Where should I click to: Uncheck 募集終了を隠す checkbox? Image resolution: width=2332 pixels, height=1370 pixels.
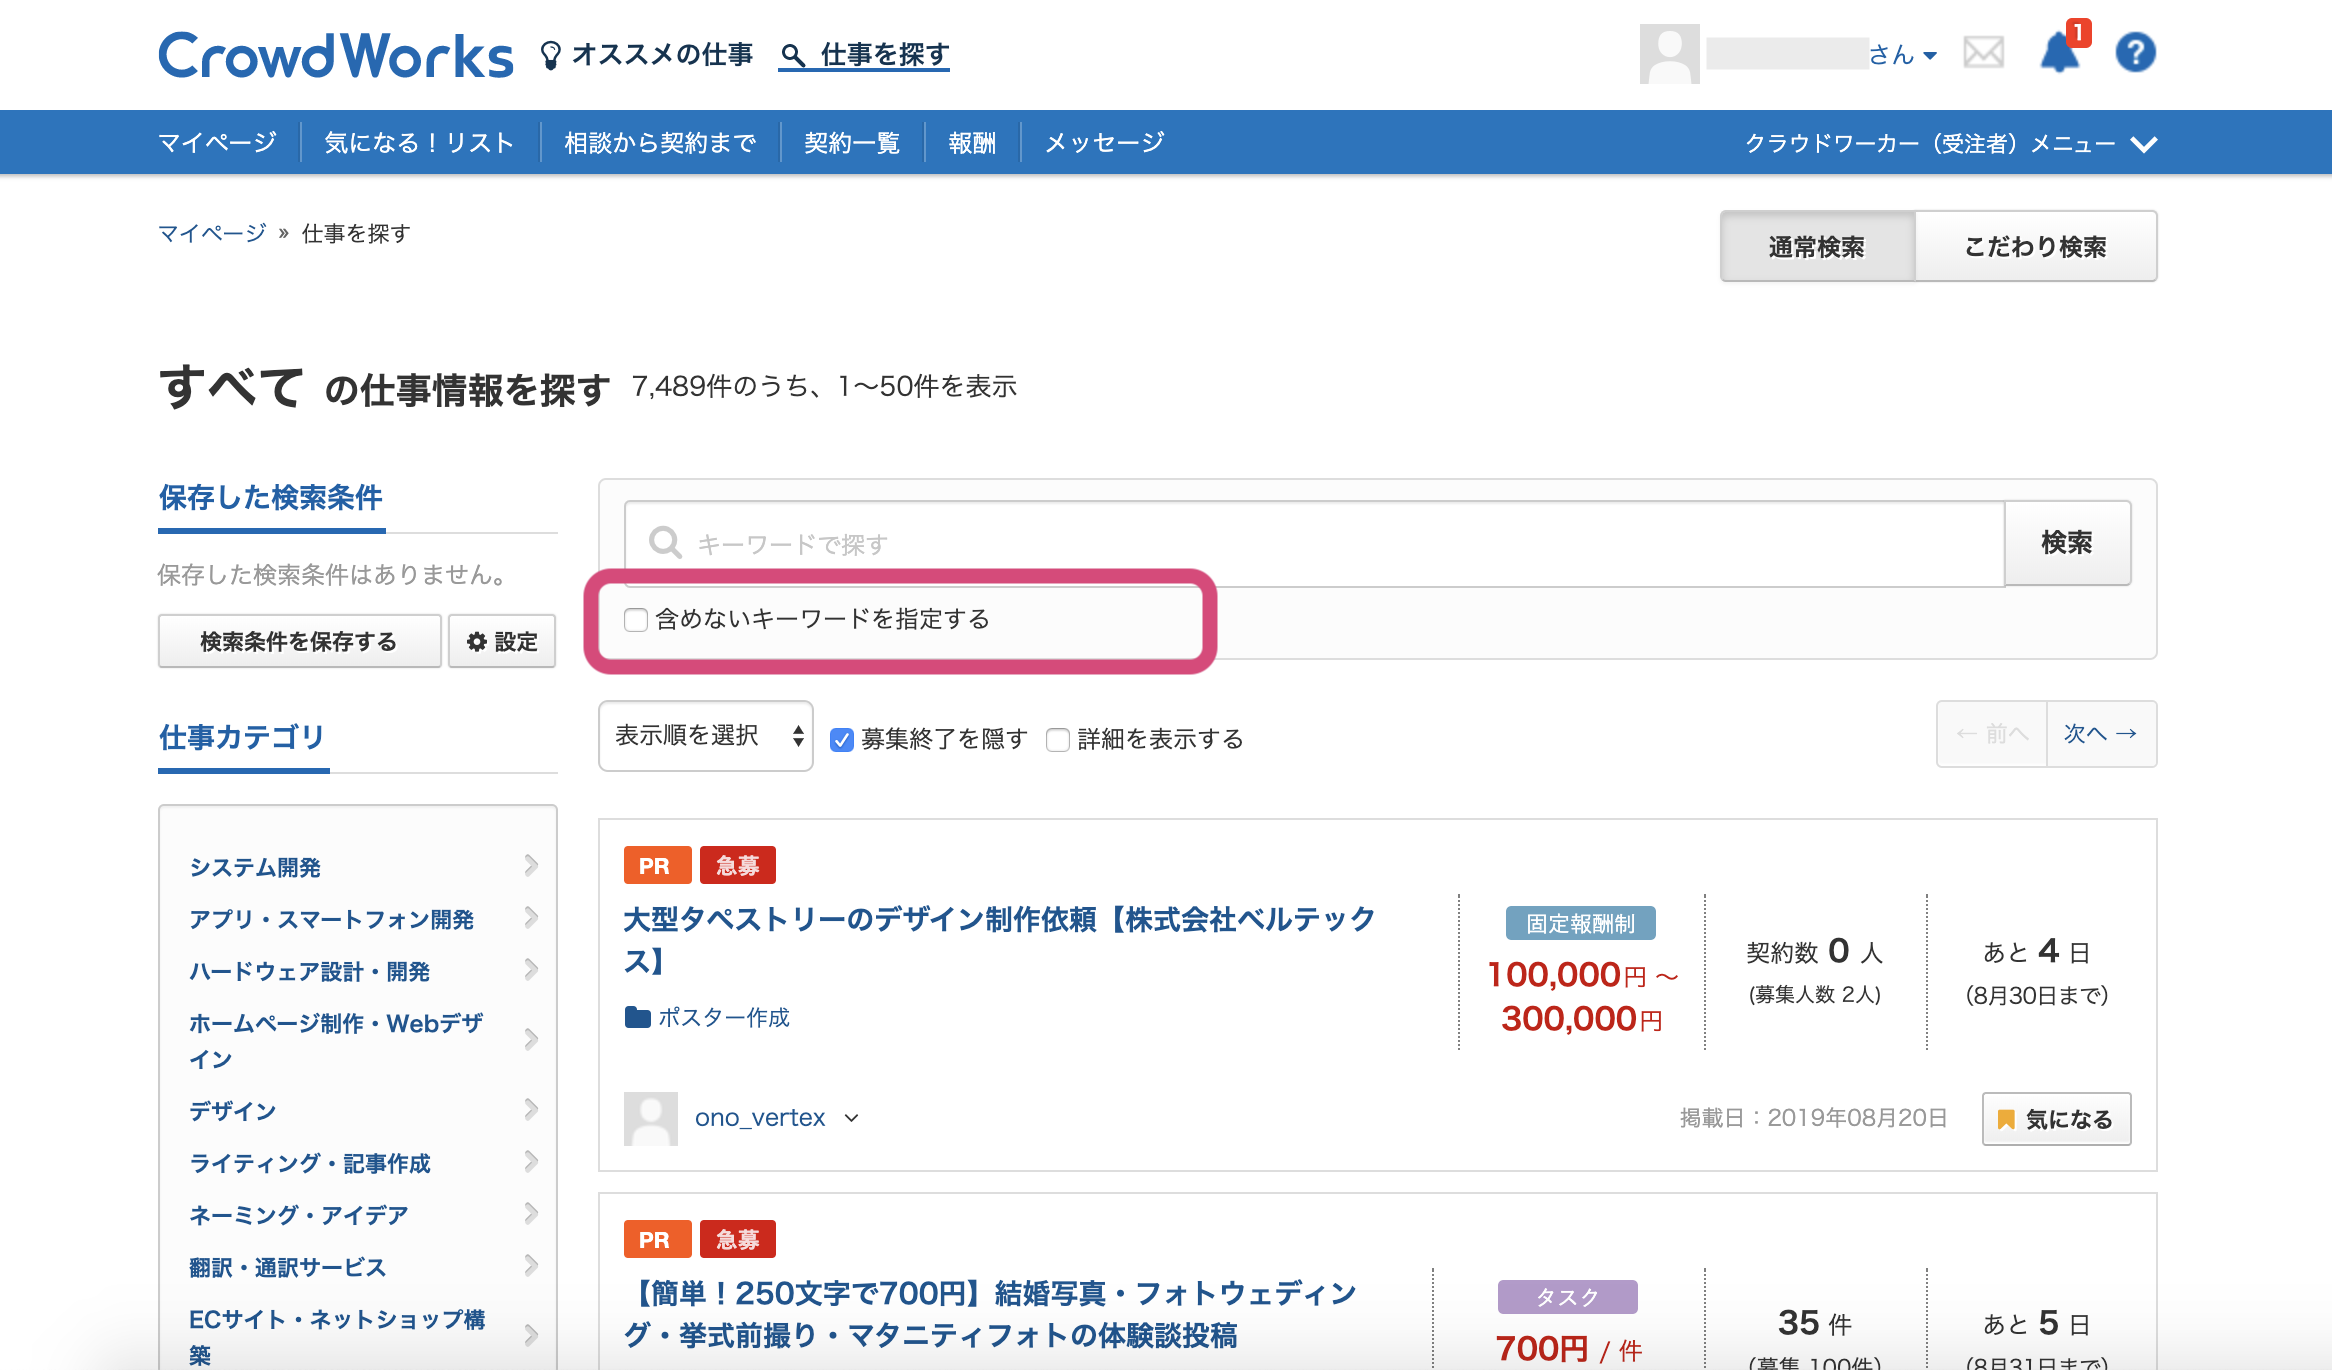[842, 740]
